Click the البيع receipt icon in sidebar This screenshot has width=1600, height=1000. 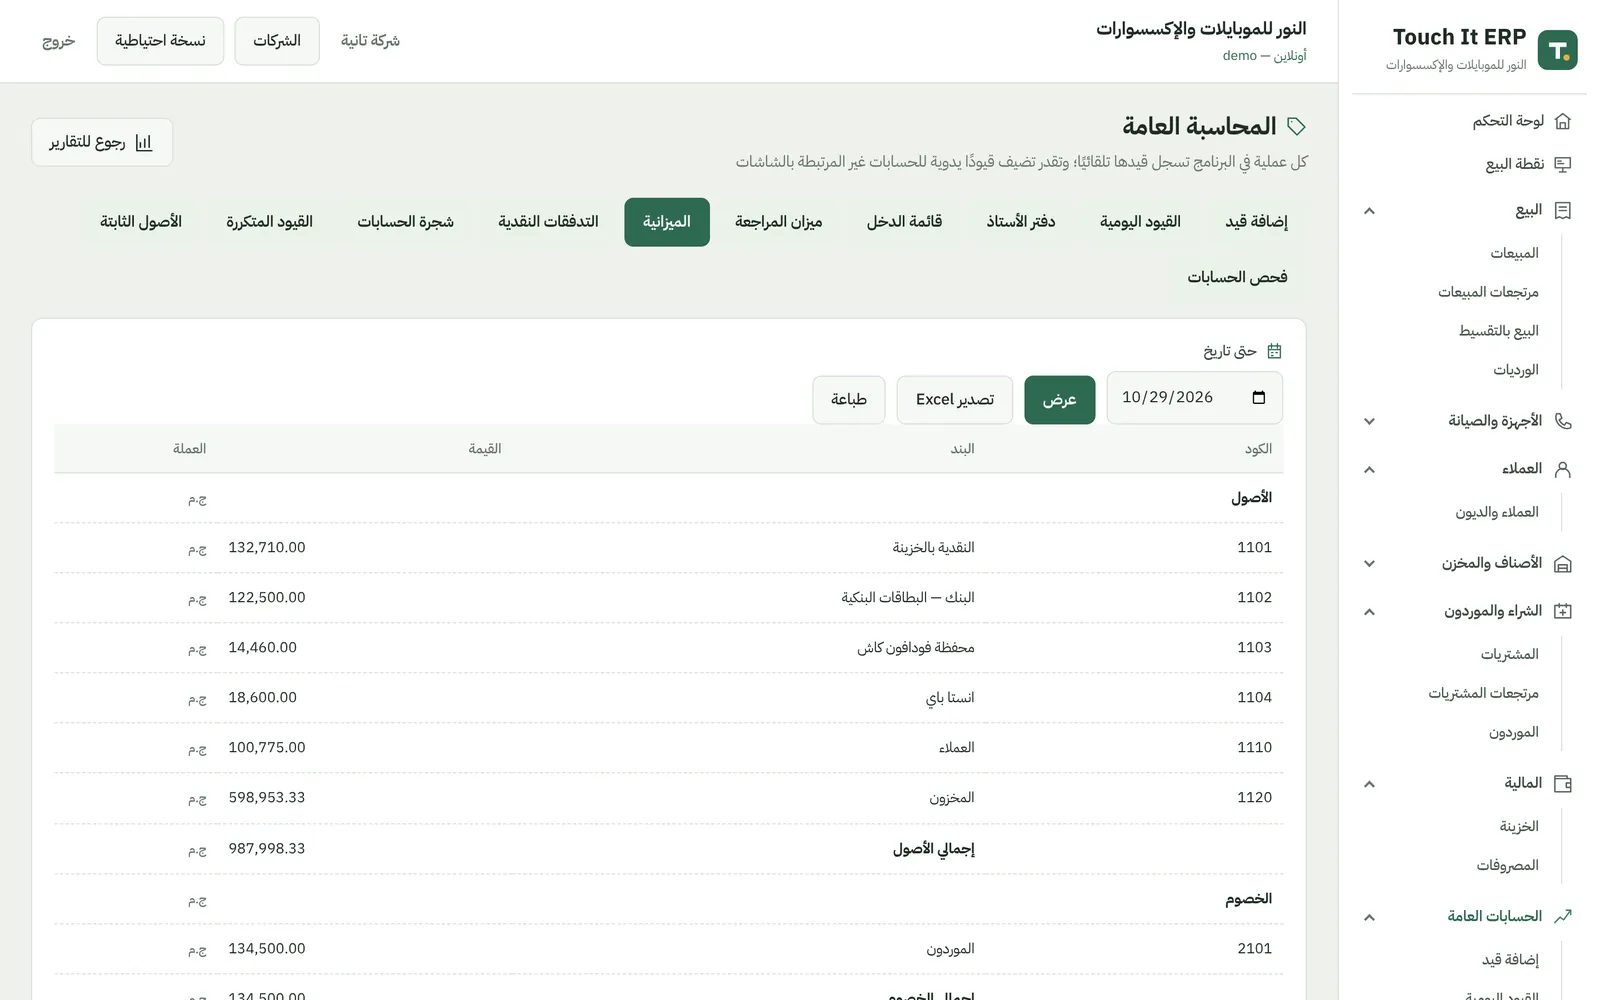pos(1563,210)
